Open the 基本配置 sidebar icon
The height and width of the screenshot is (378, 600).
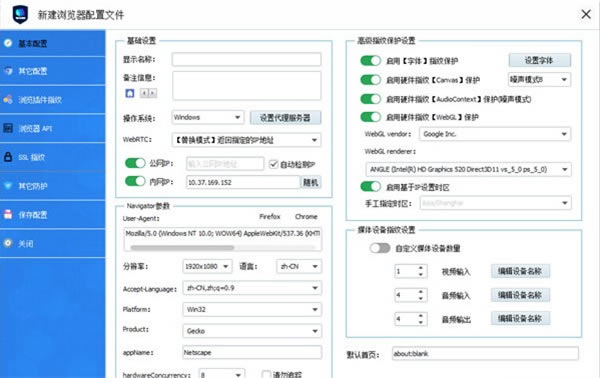tap(8, 43)
